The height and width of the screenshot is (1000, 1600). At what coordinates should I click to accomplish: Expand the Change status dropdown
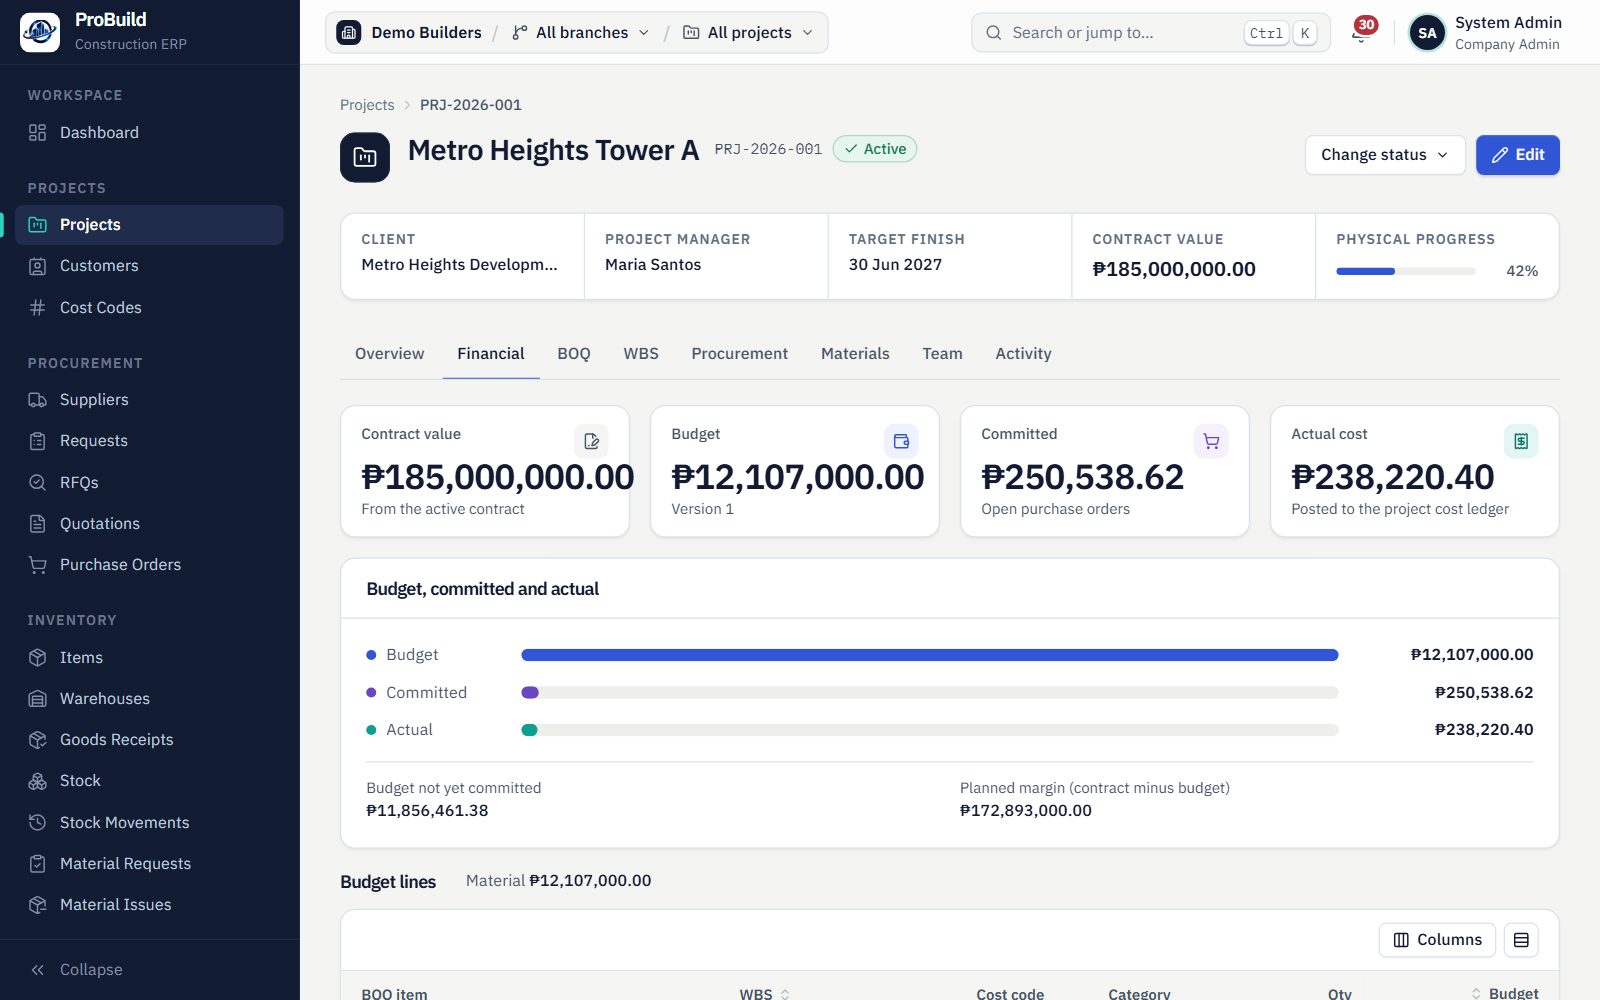(x=1385, y=155)
